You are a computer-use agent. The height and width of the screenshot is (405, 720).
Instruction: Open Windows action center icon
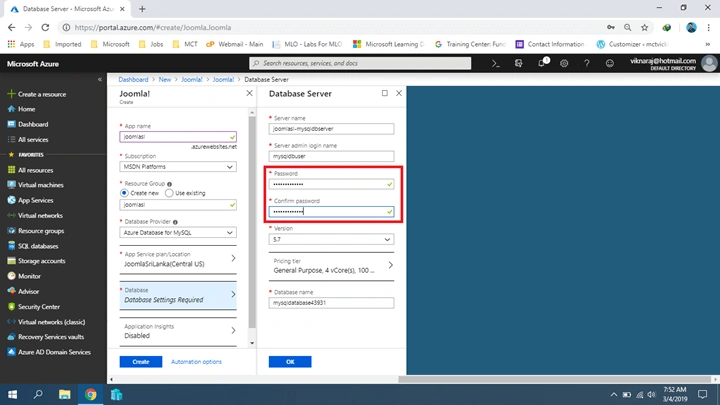click(702, 394)
